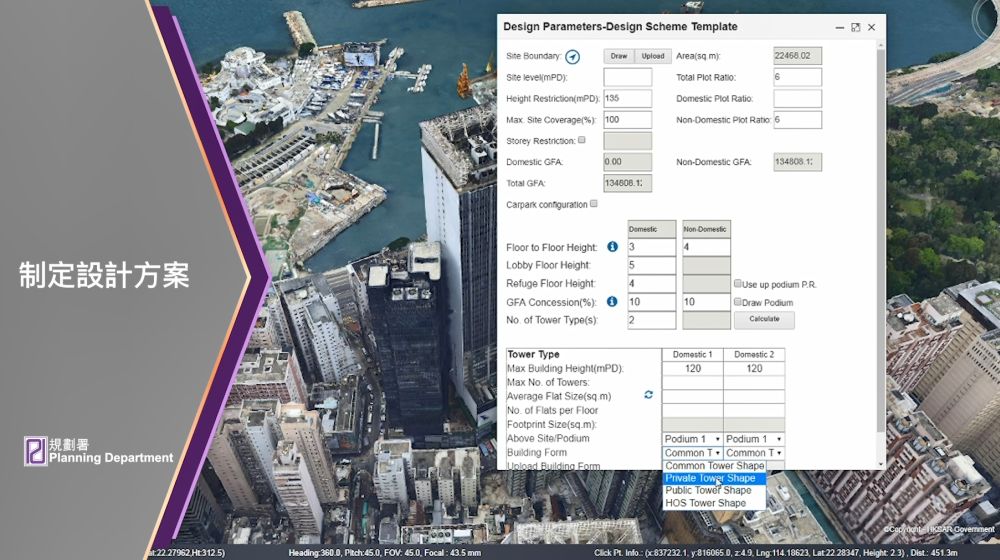The width and height of the screenshot is (1000, 560).
Task: Close the Design Parameters dialog
Action: (x=872, y=27)
